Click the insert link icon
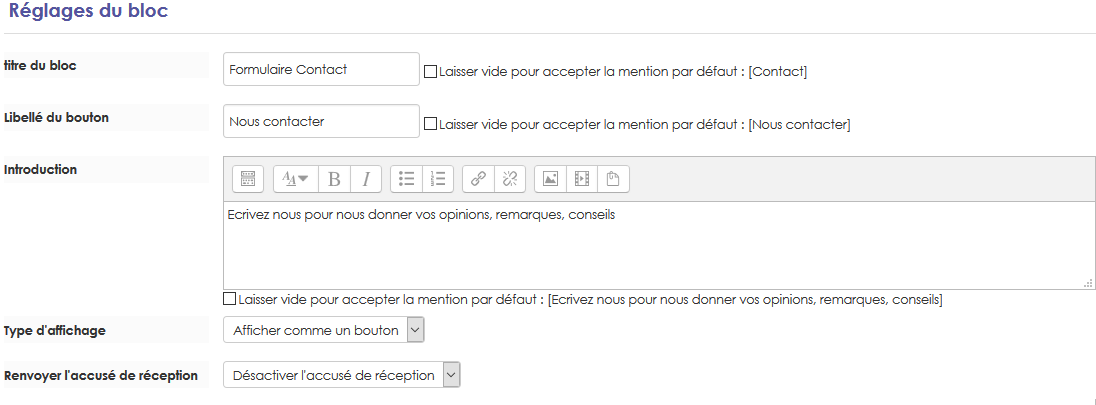This screenshot has height=405, width=1096. (x=478, y=179)
